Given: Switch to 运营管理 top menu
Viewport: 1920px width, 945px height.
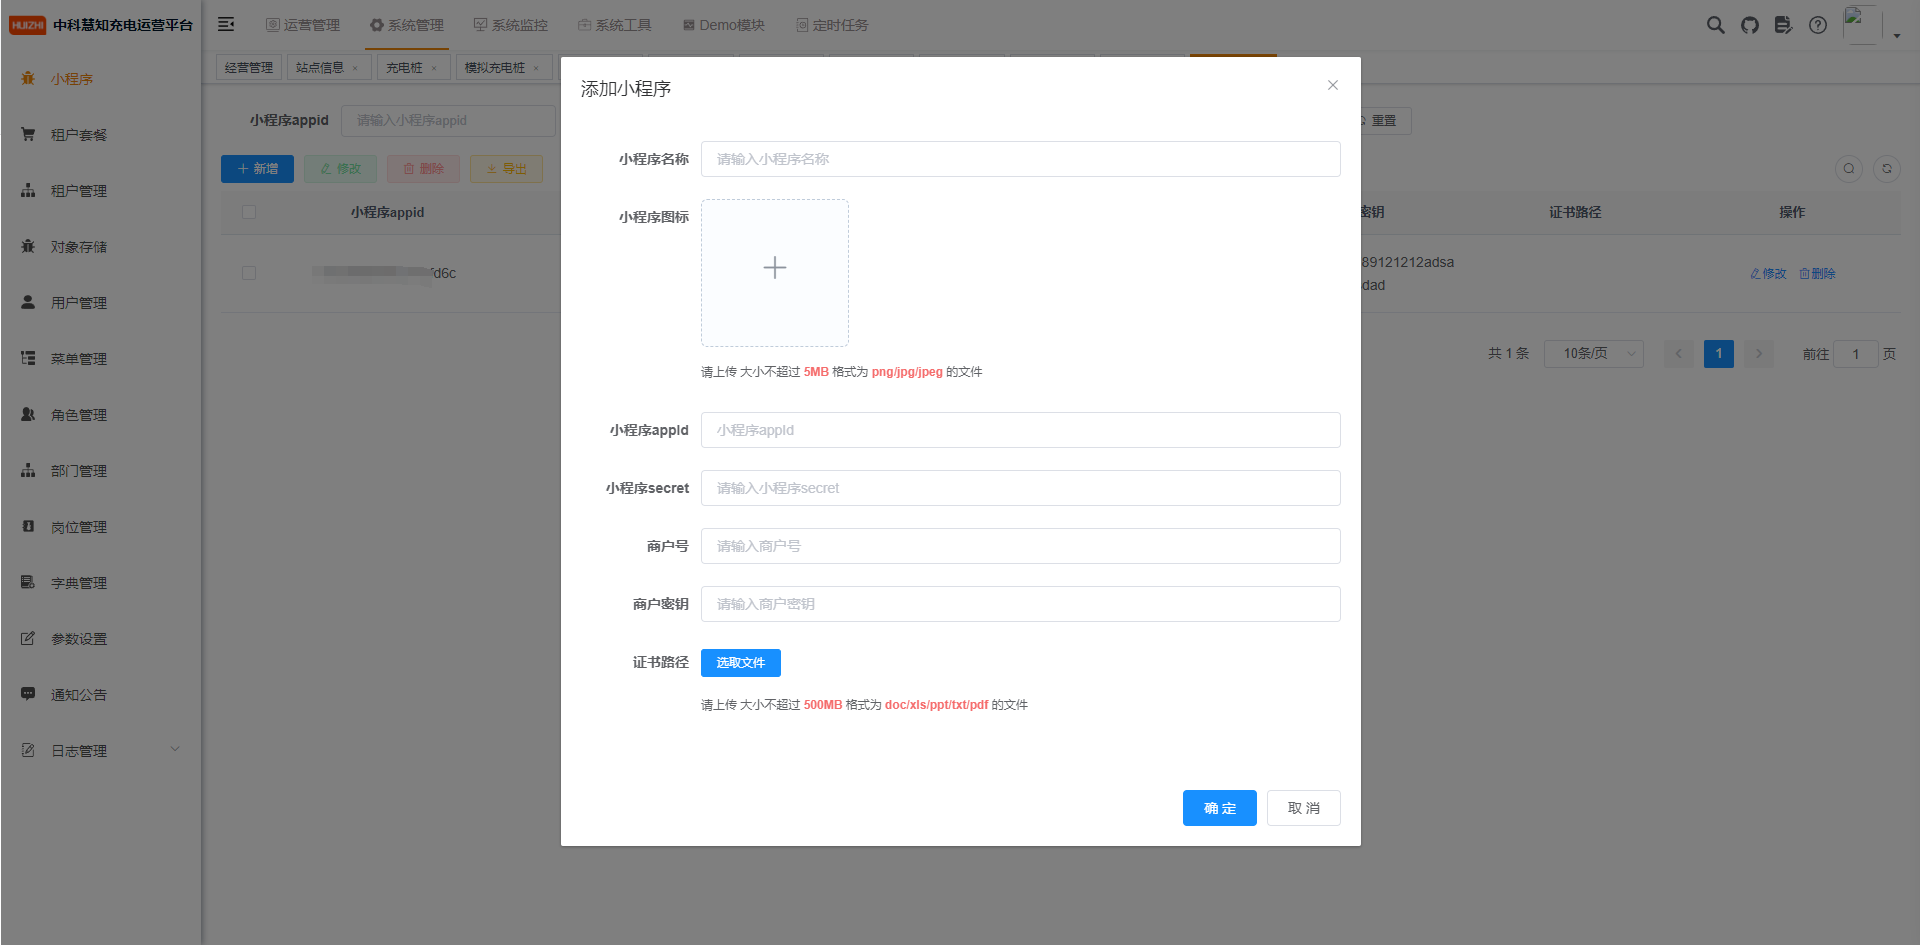Looking at the screenshot, I should (303, 25).
